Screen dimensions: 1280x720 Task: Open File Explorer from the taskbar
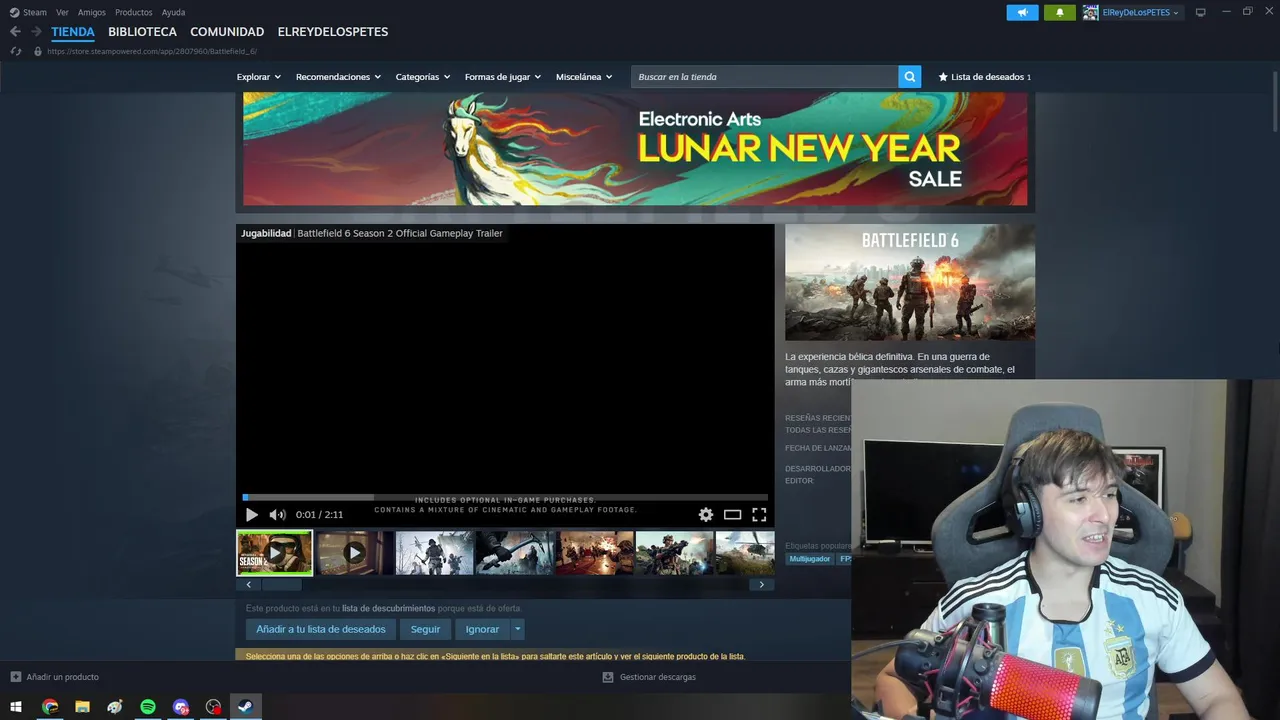(83, 707)
